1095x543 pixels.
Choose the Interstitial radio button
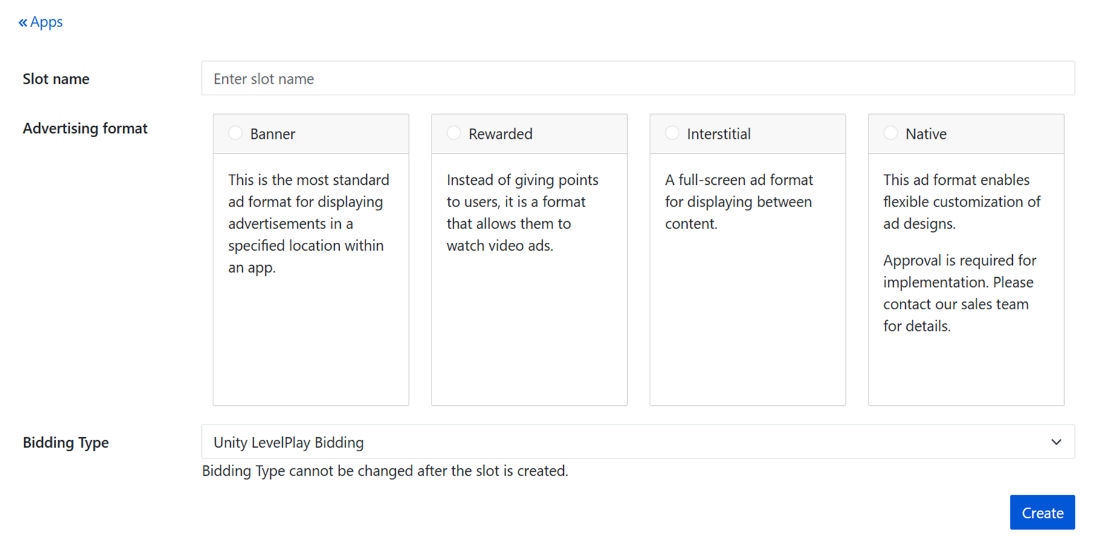click(x=672, y=133)
